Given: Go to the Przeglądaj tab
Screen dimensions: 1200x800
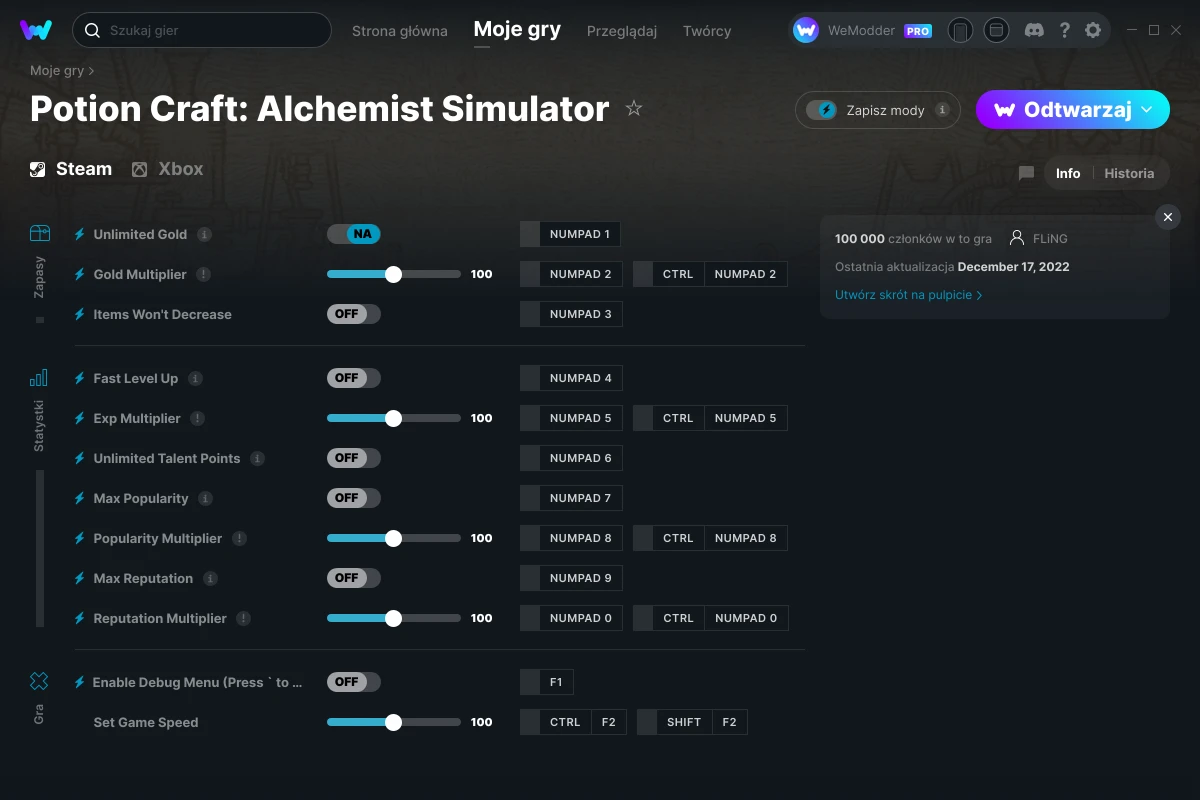Looking at the screenshot, I should point(622,30).
